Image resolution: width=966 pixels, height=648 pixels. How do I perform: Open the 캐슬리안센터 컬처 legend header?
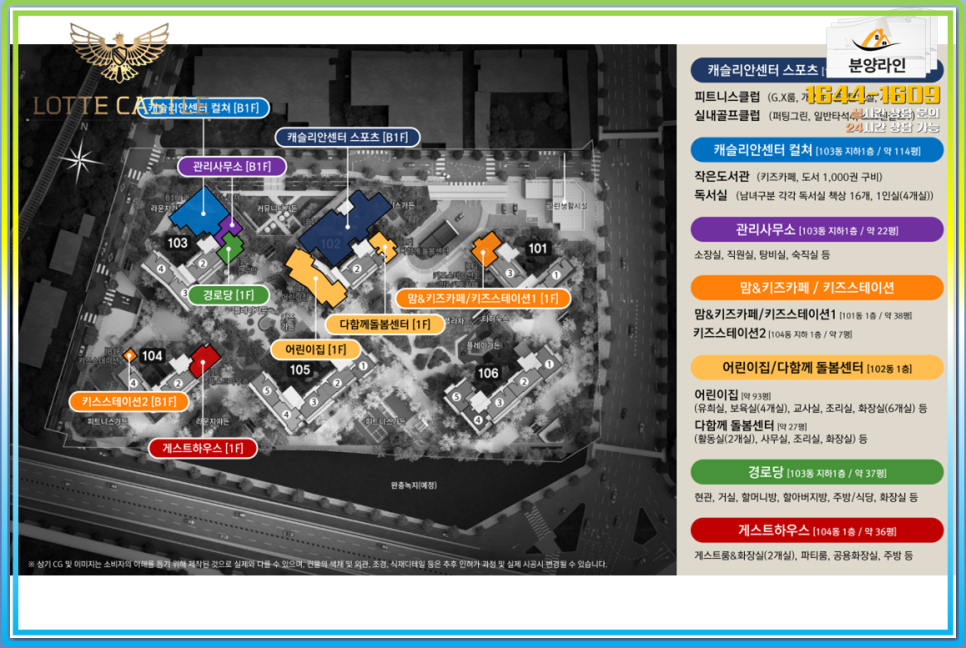817,150
